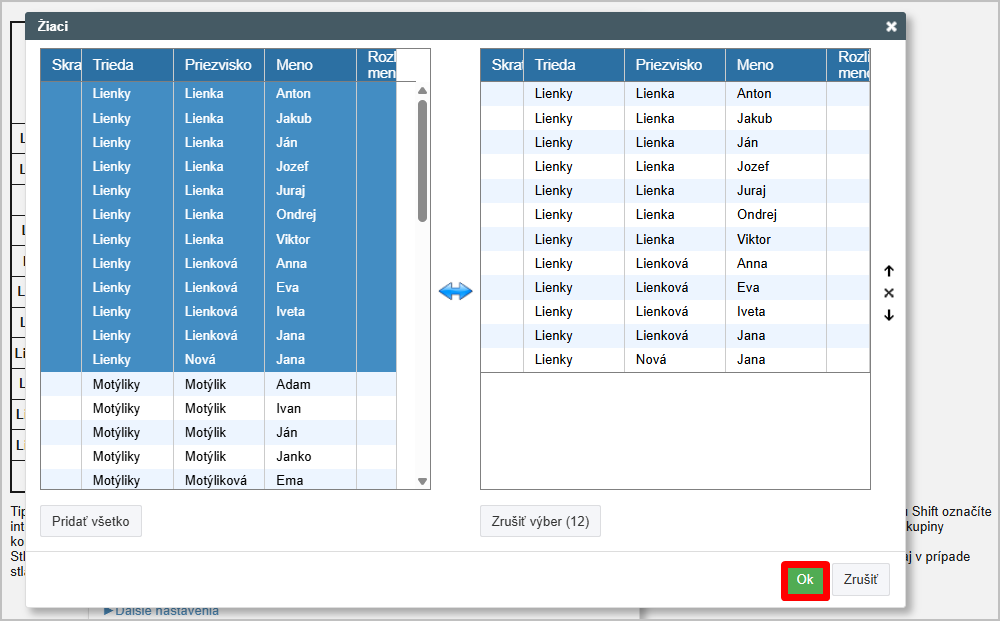This screenshot has width=1000, height=621.
Task: Move selected student down with arrow
Action: [x=889, y=315]
